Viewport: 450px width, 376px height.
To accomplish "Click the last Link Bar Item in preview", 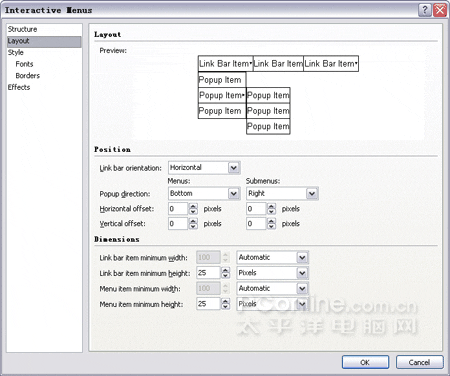I will point(331,64).
